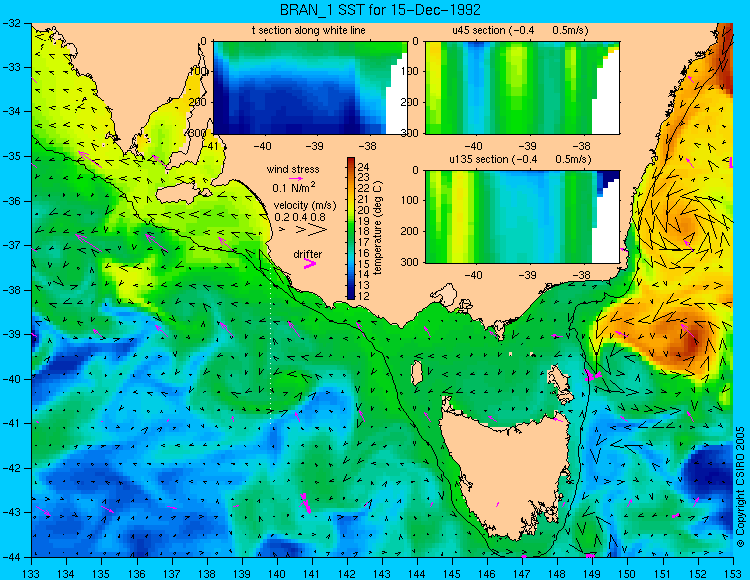
Task: Select the "t section along white line" label
Action: coord(309,30)
